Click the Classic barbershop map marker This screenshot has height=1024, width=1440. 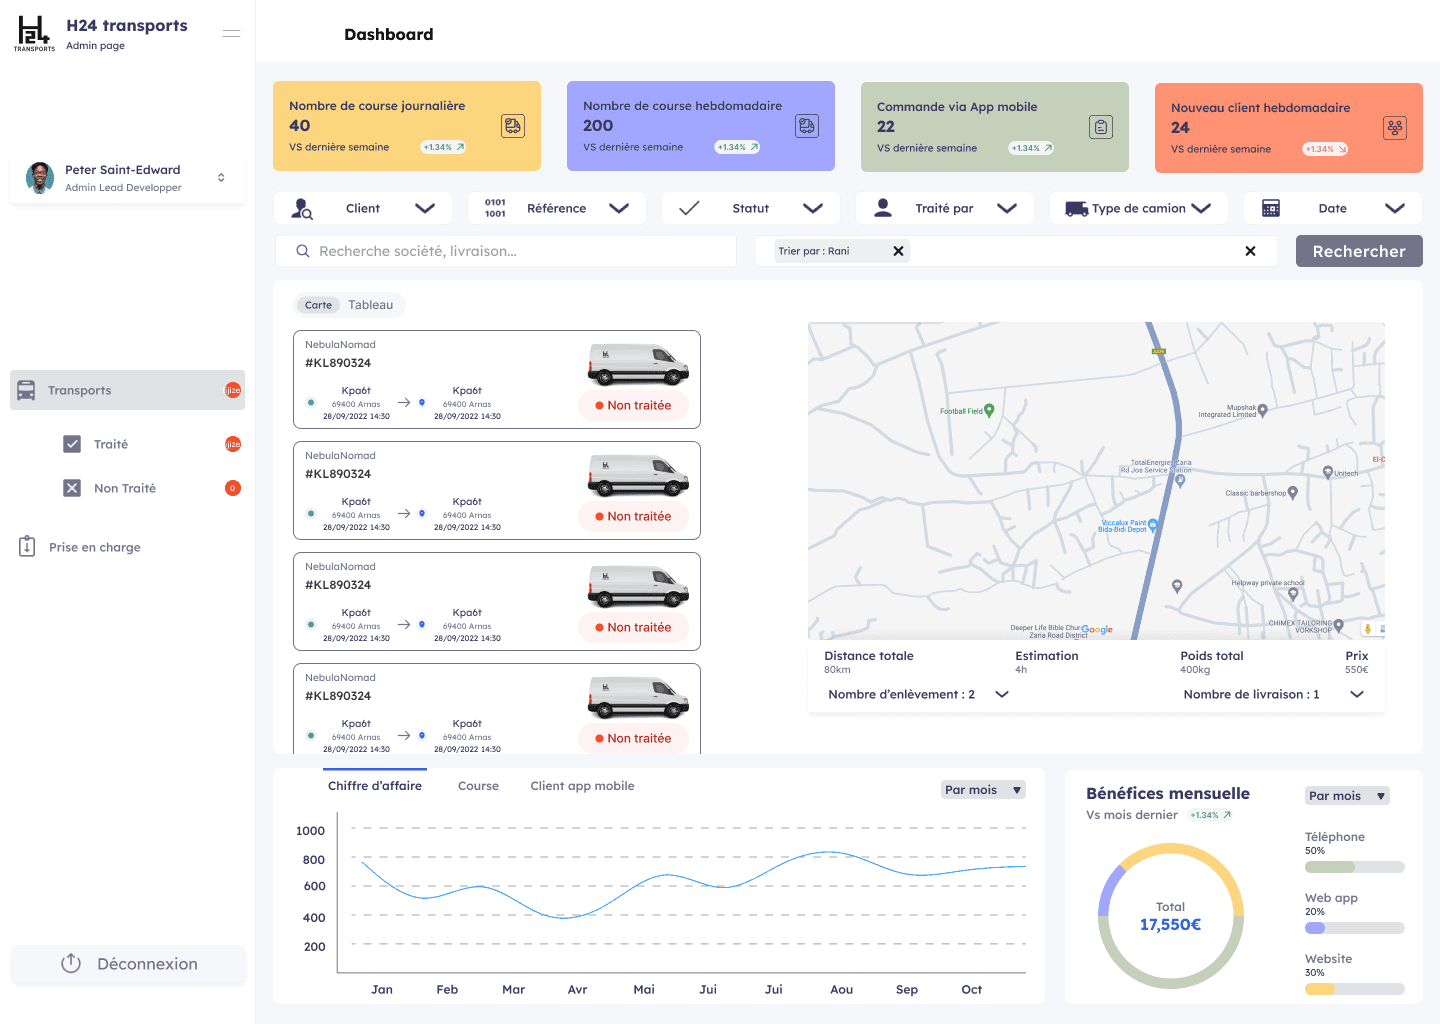coord(1292,492)
